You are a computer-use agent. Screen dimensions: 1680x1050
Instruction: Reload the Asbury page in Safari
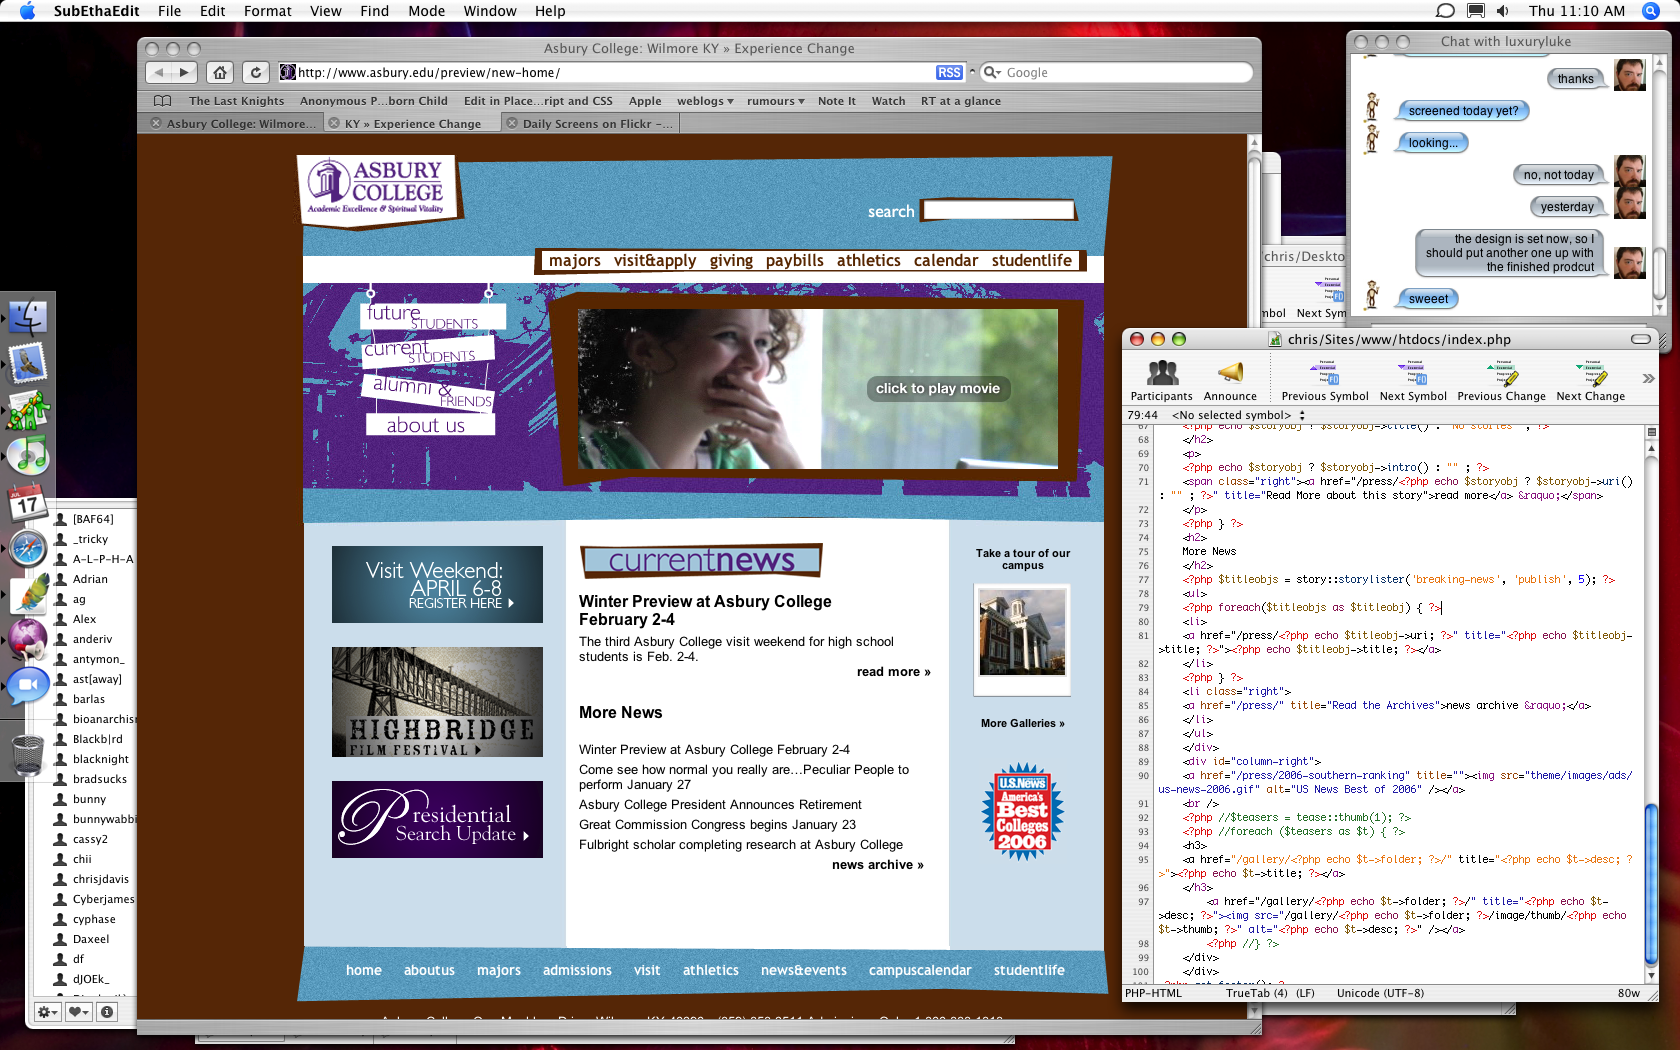tap(256, 72)
